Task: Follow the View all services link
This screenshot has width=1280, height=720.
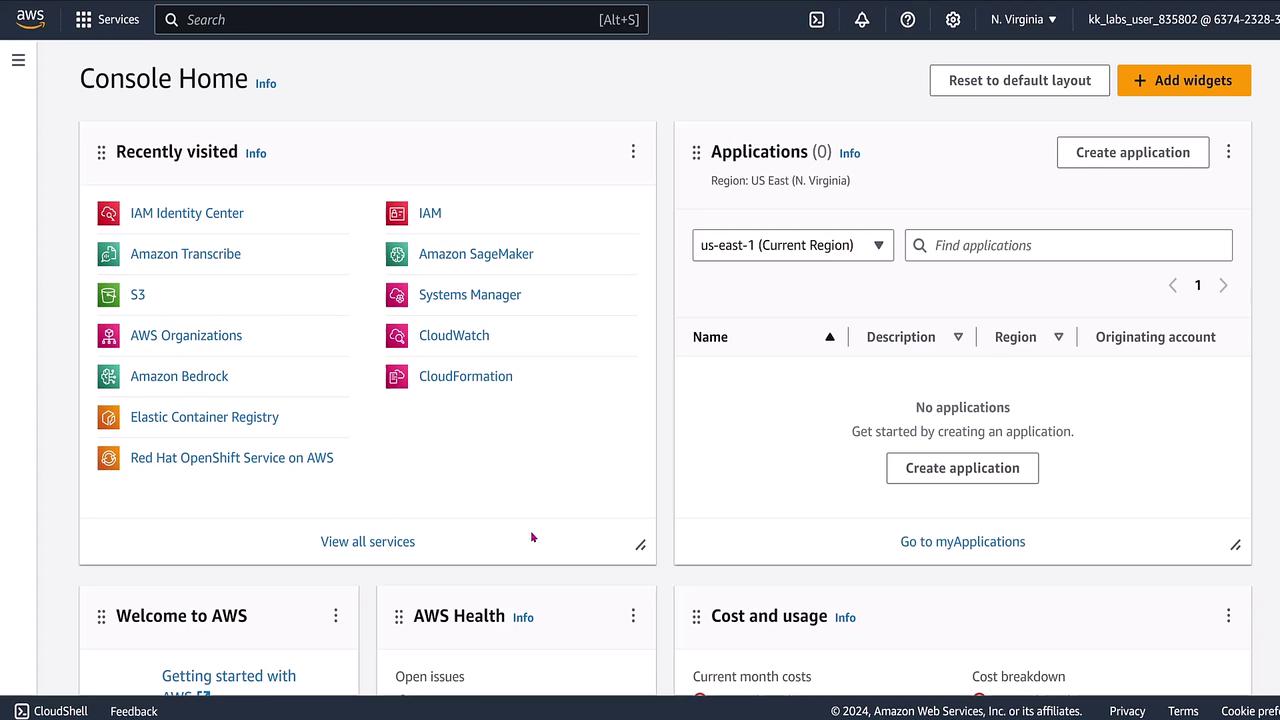Action: coord(367,542)
